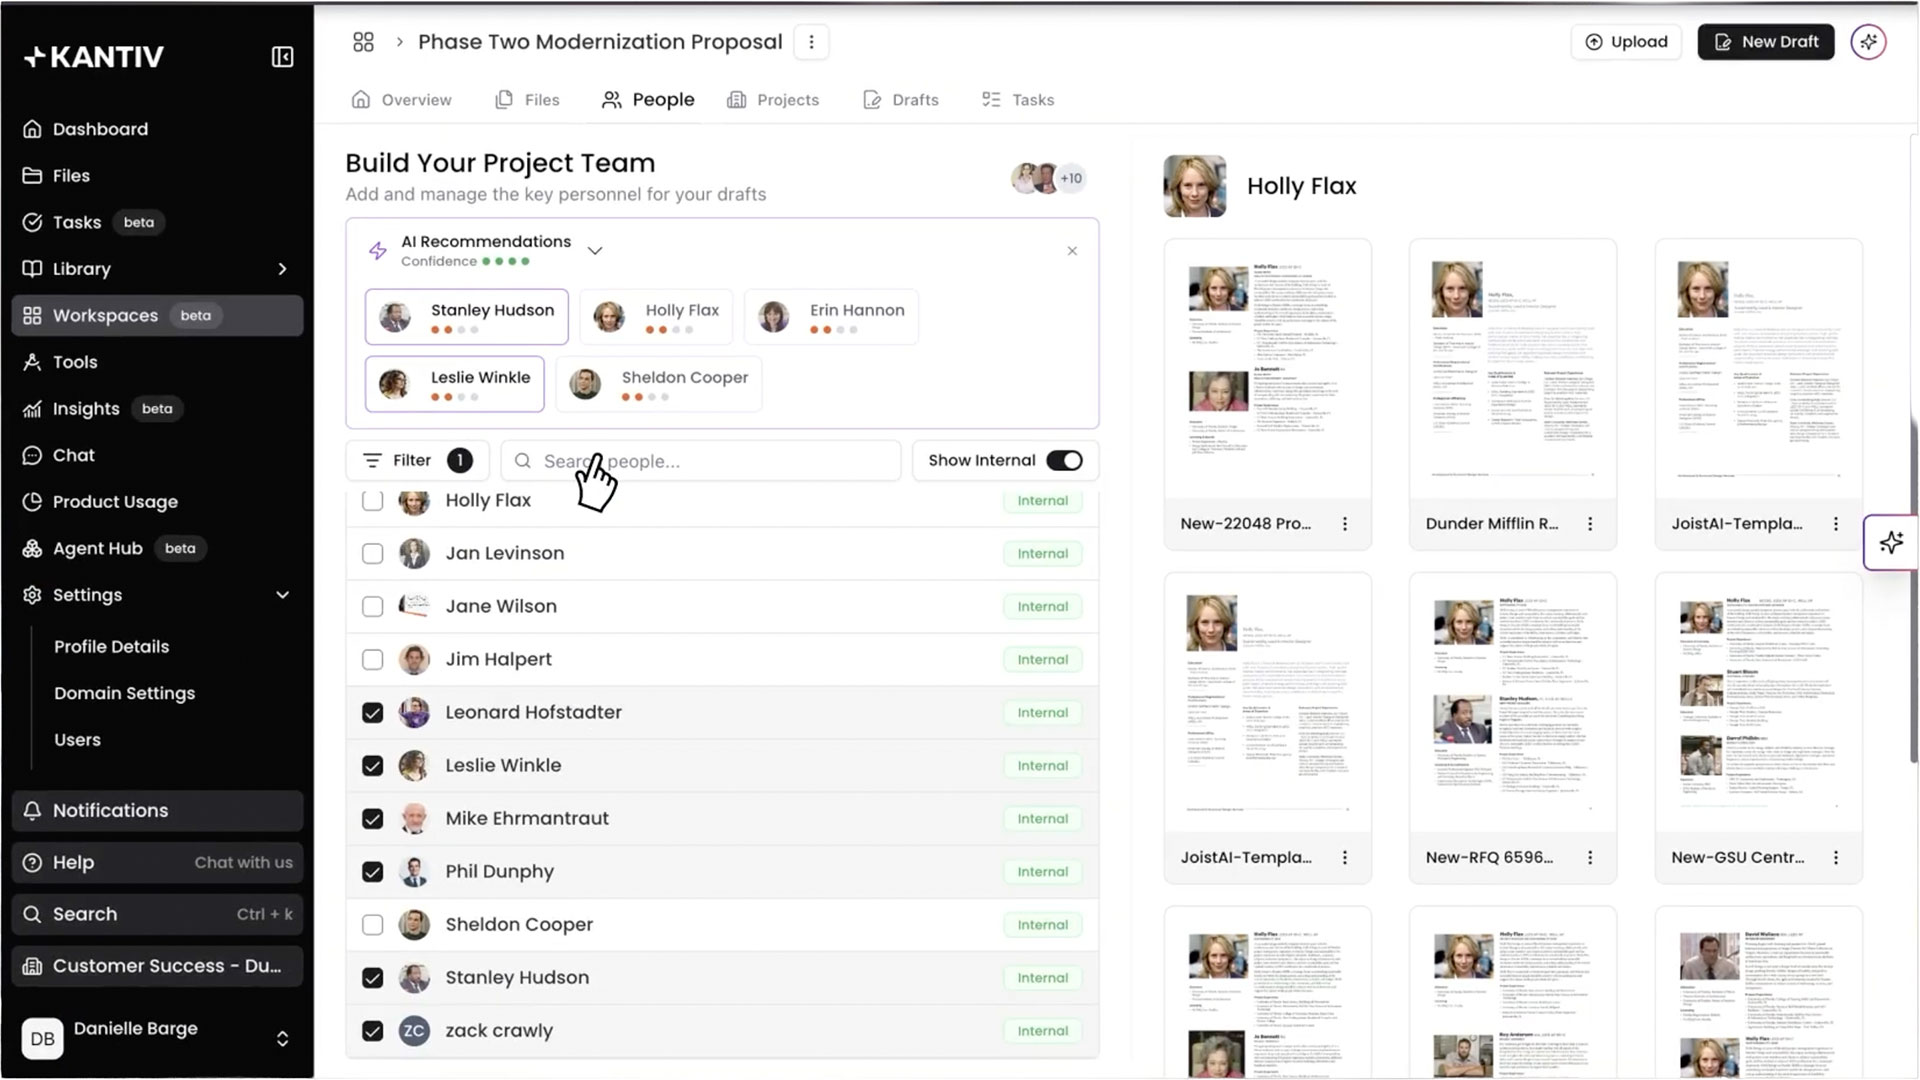This screenshot has width=1920, height=1080.
Task: Select Erin Hannon recommendation chip
Action: (x=831, y=317)
